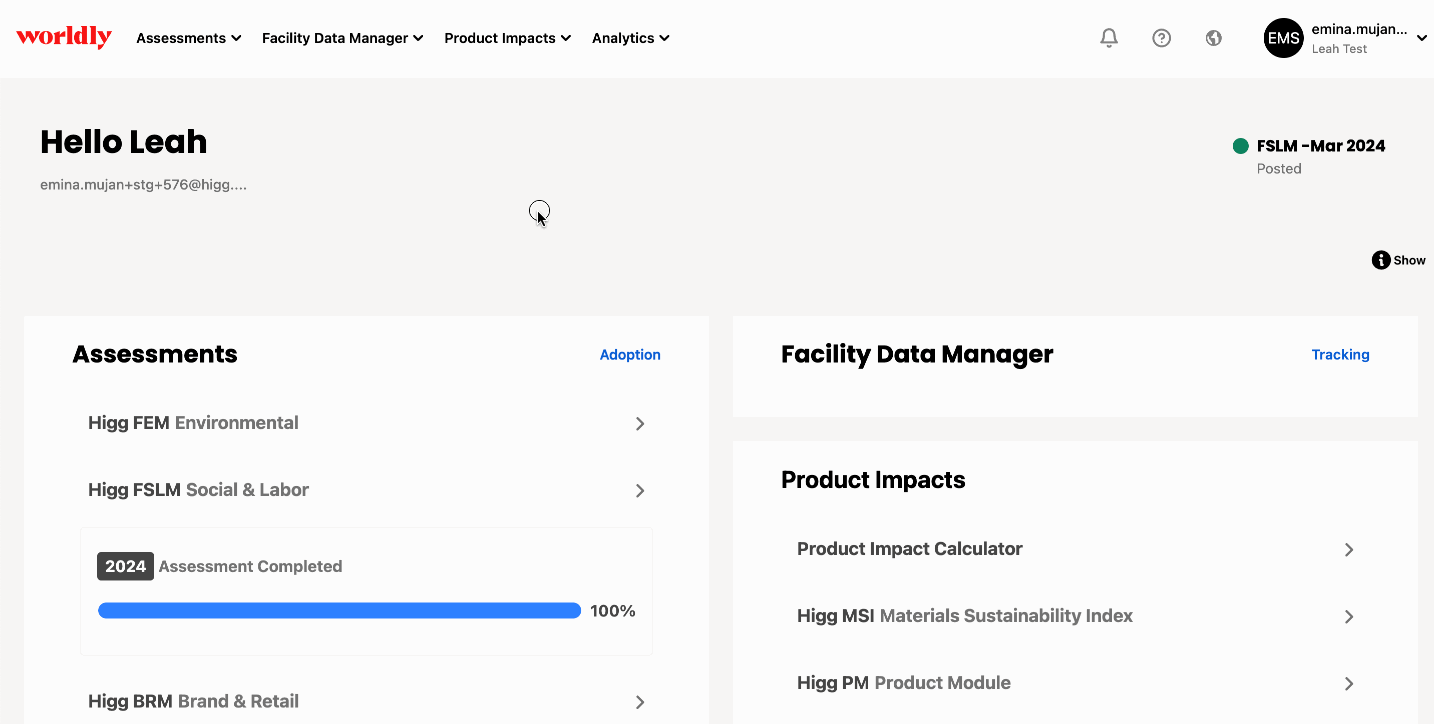Click the Posted status text
The width and height of the screenshot is (1434, 724).
point(1279,169)
